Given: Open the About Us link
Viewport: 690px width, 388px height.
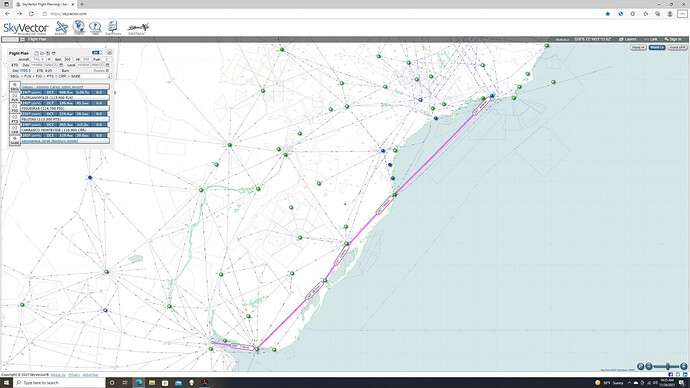Looking at the screenshot, I should (58, 375).
